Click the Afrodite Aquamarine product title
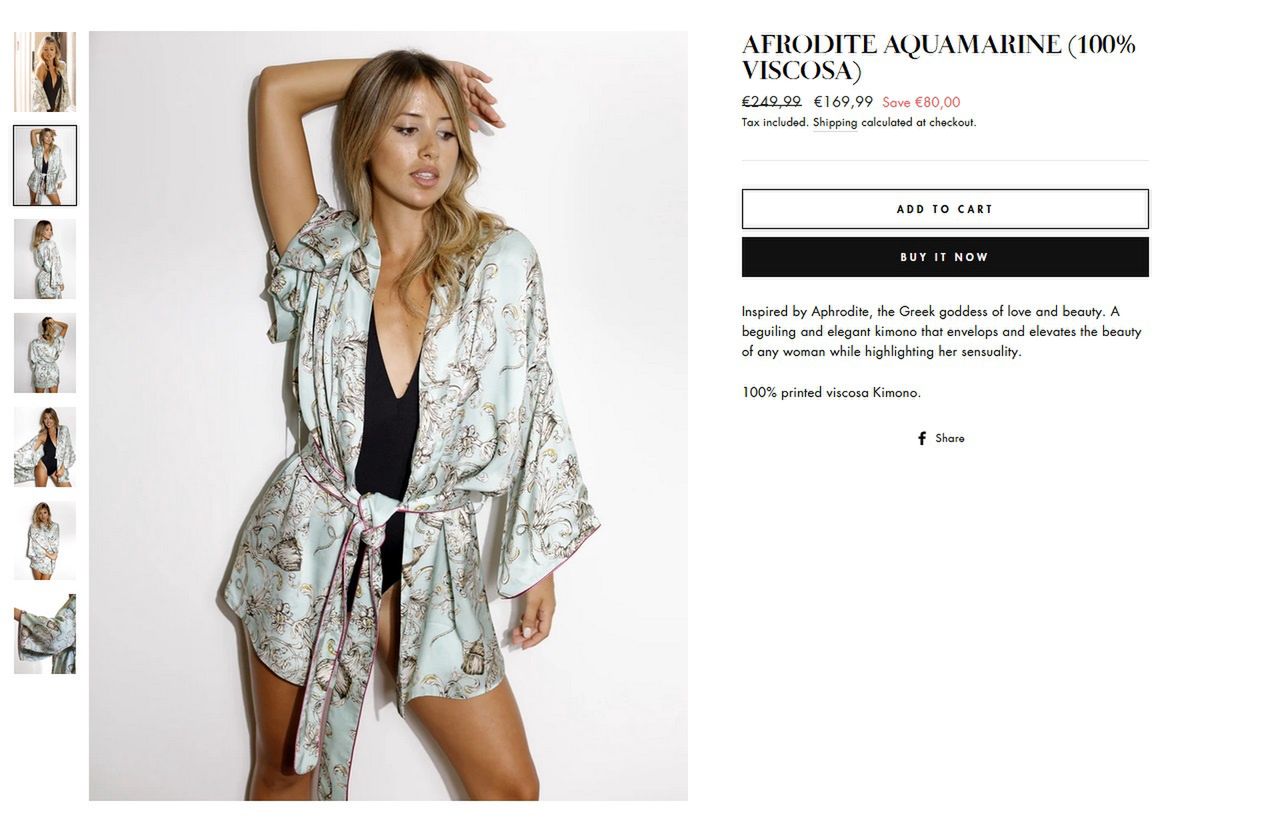Viewport: 1271px width, 820px height. 939,58
